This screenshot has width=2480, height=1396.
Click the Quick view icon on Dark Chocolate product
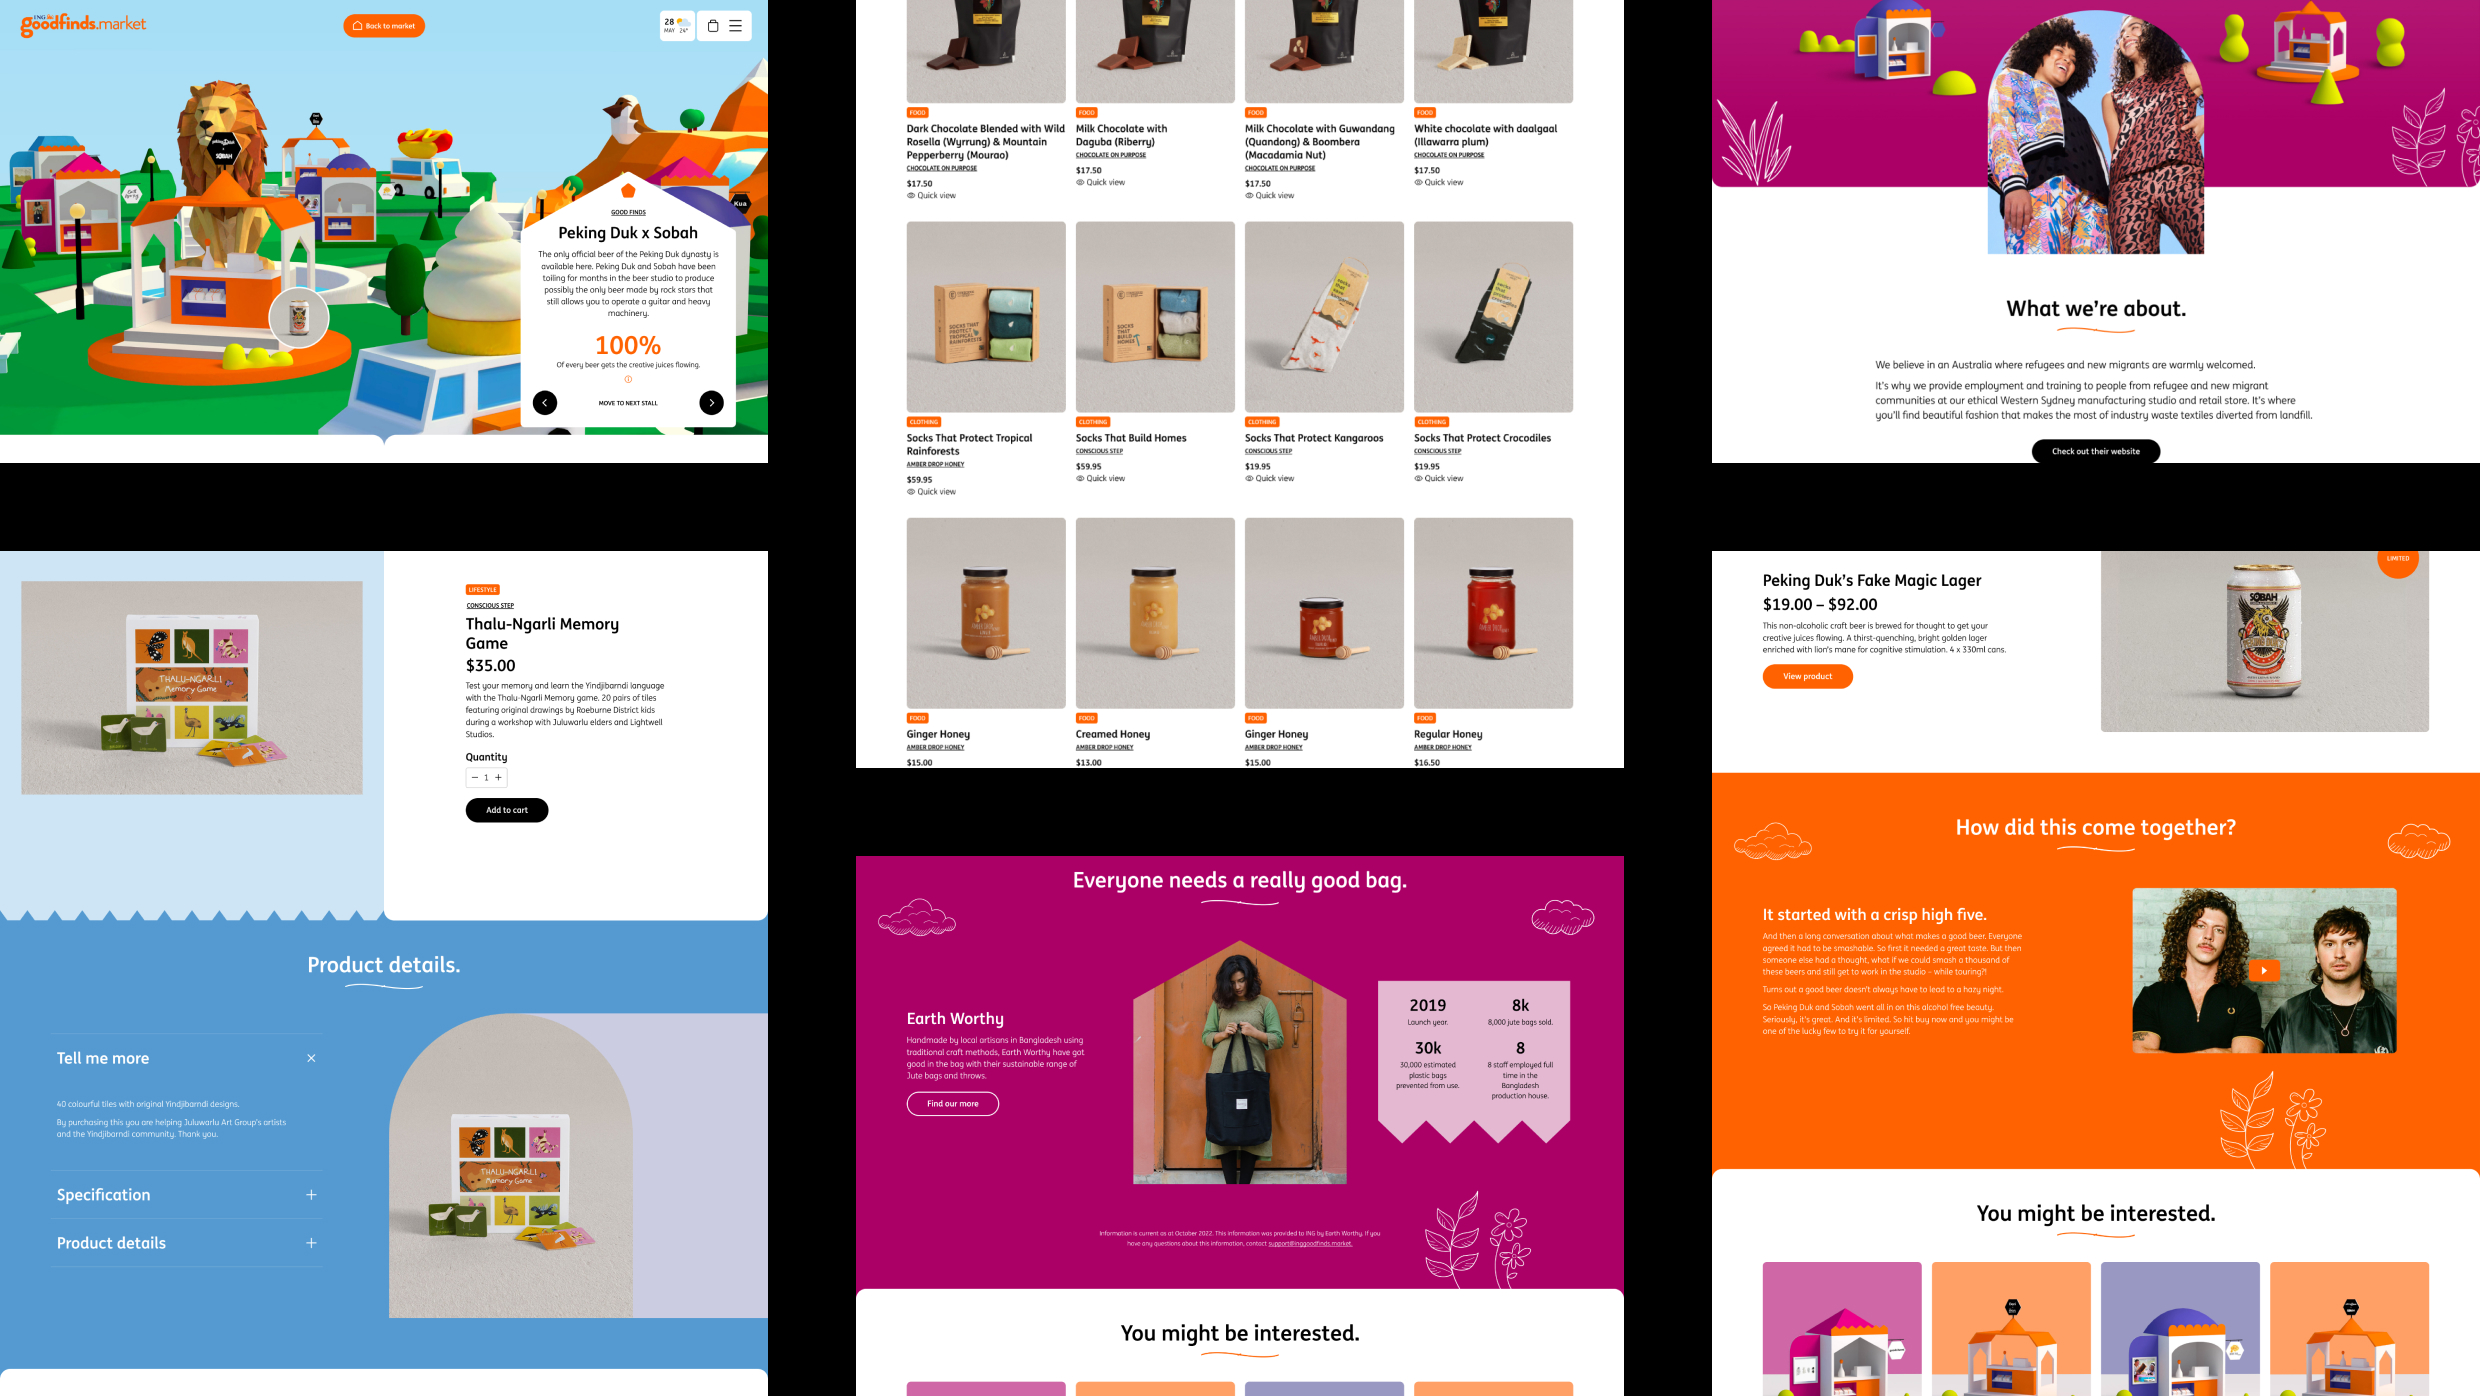(911, 196)
